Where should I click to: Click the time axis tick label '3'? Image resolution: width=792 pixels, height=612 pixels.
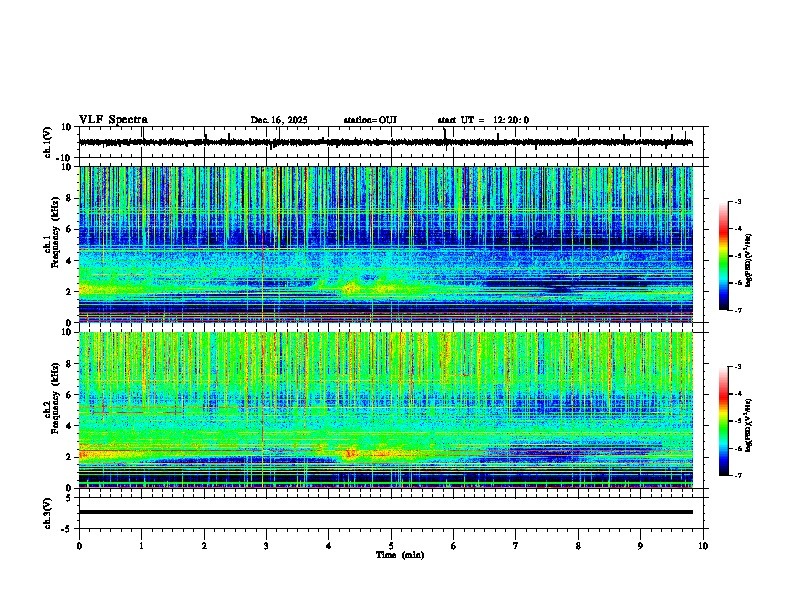(x=266, y=546)
